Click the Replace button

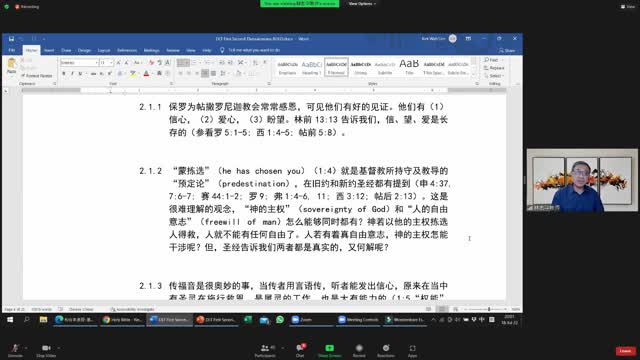(494, 68)
